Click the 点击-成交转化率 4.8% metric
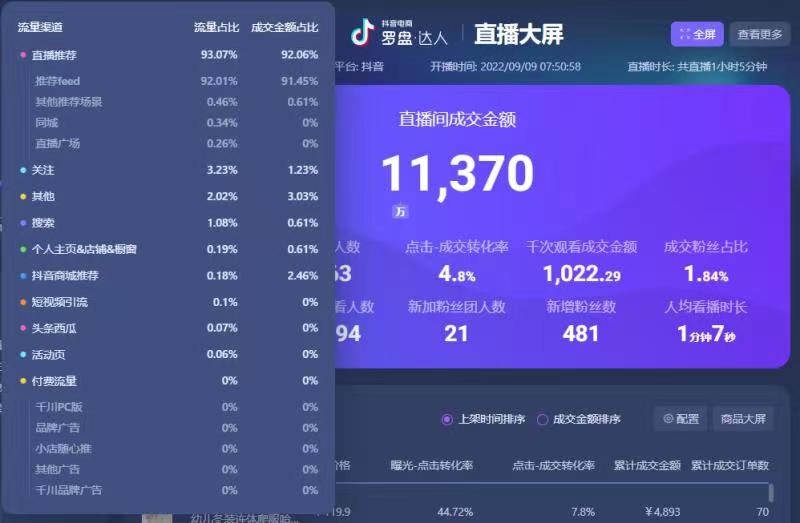The width and height of the screenshot is (800, 523). [457, 261]
